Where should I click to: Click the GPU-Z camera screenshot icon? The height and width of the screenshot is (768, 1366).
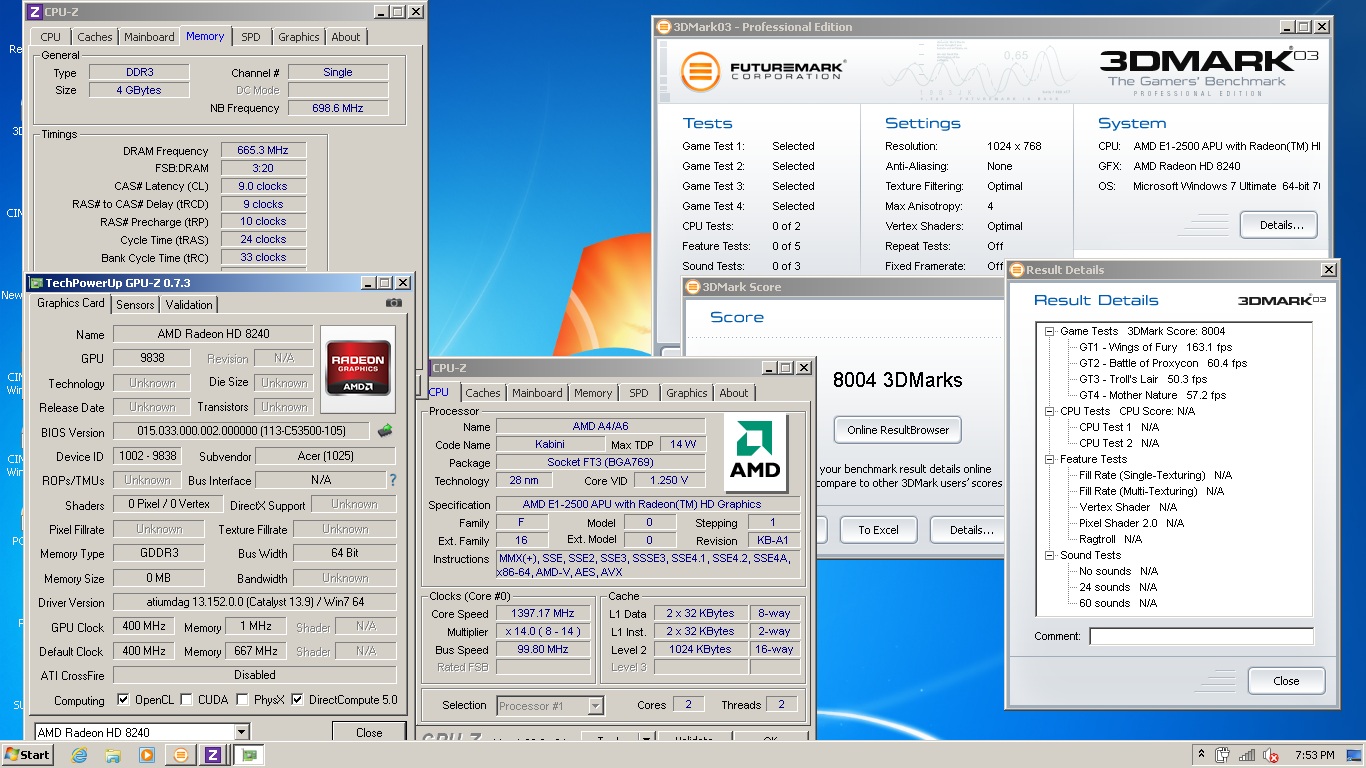tap(394, 303)
